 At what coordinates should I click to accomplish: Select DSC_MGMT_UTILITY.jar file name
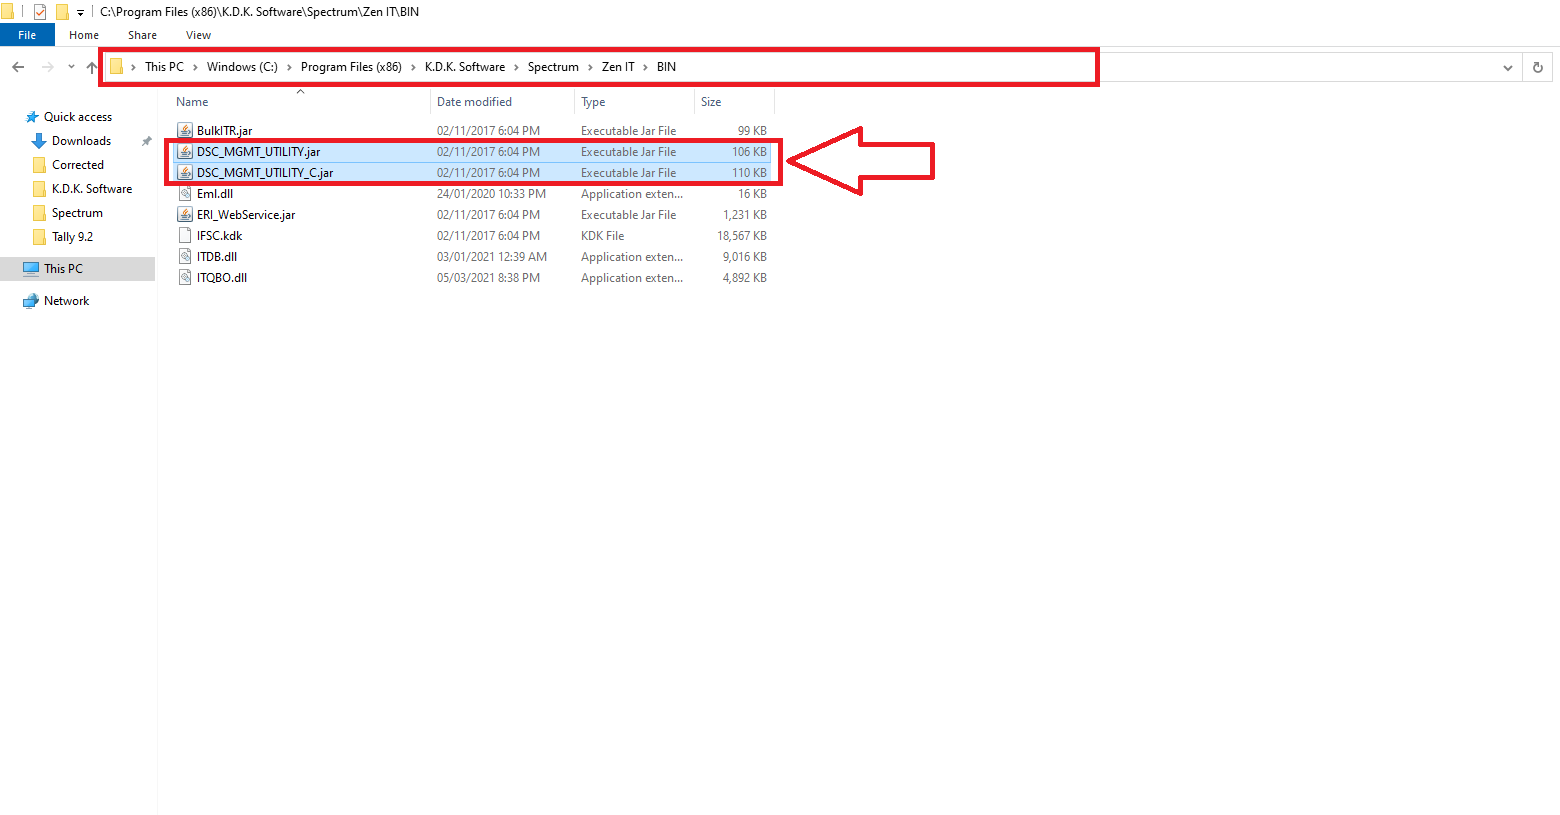point(258,152)
